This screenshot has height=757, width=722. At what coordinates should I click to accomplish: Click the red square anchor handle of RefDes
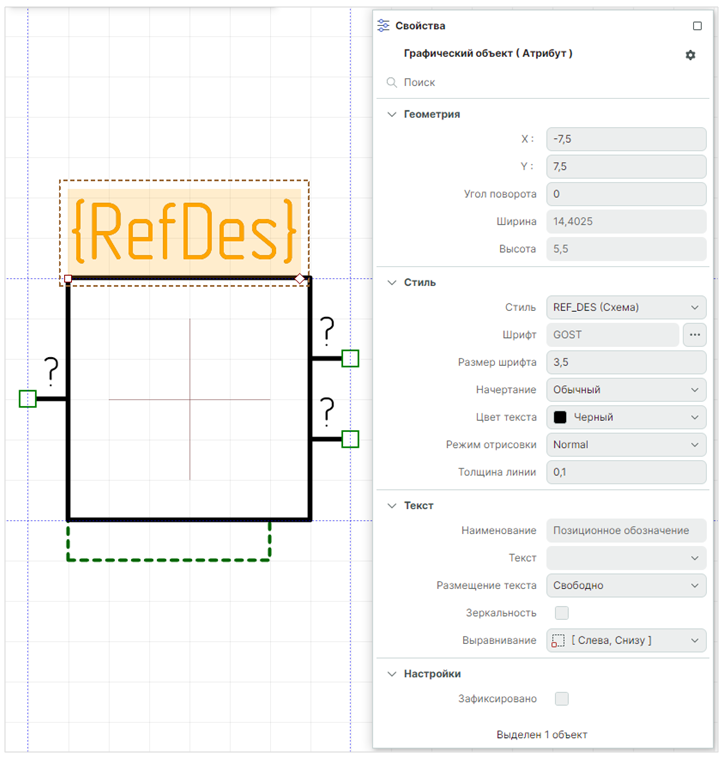click(68, 279)
